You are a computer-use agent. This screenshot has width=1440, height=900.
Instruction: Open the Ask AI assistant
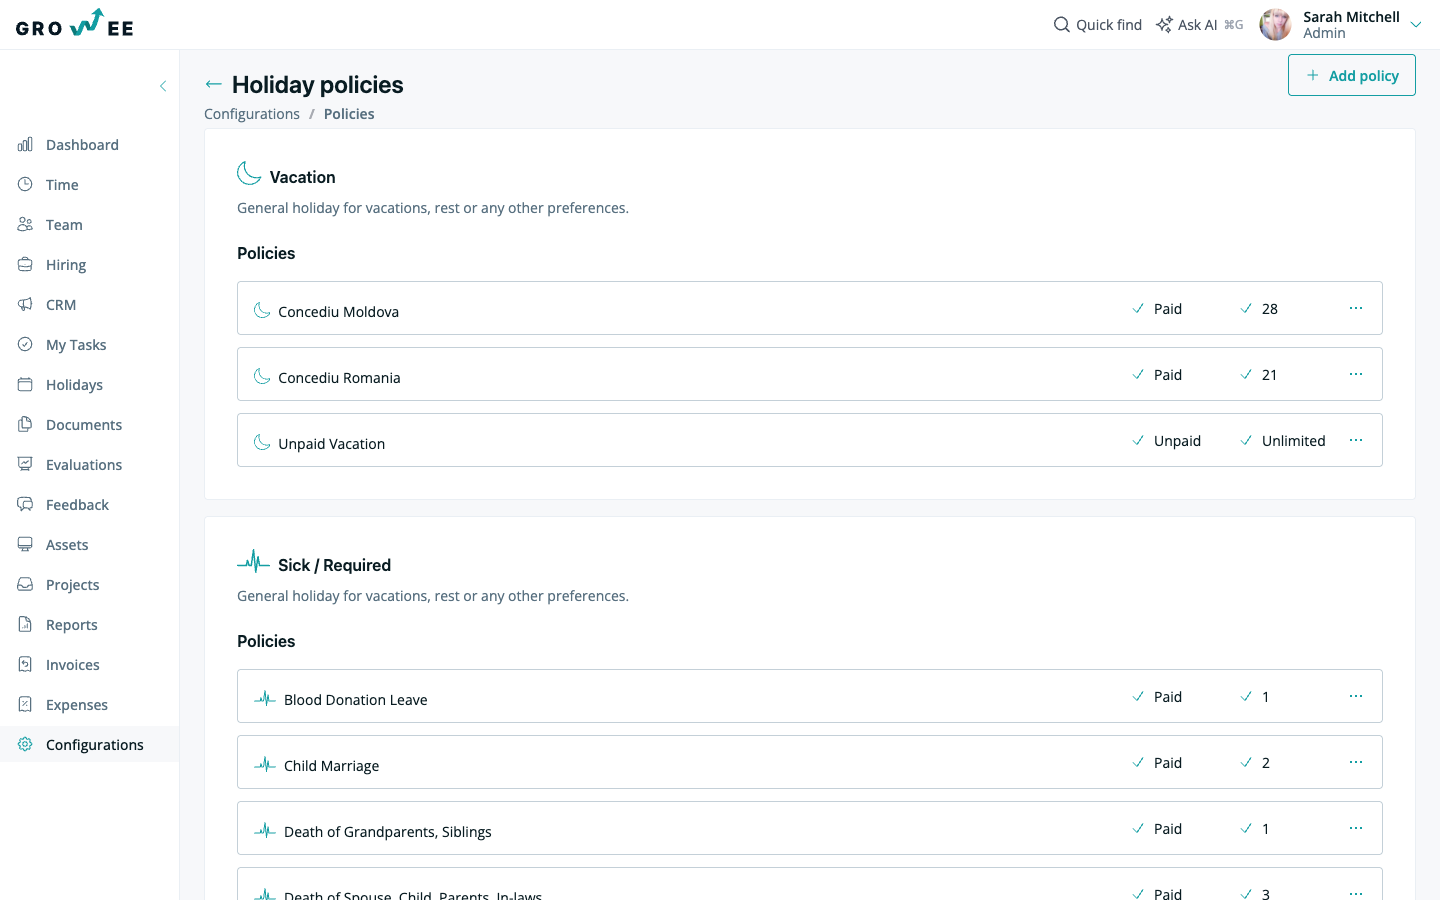[x=1199, y=24]
